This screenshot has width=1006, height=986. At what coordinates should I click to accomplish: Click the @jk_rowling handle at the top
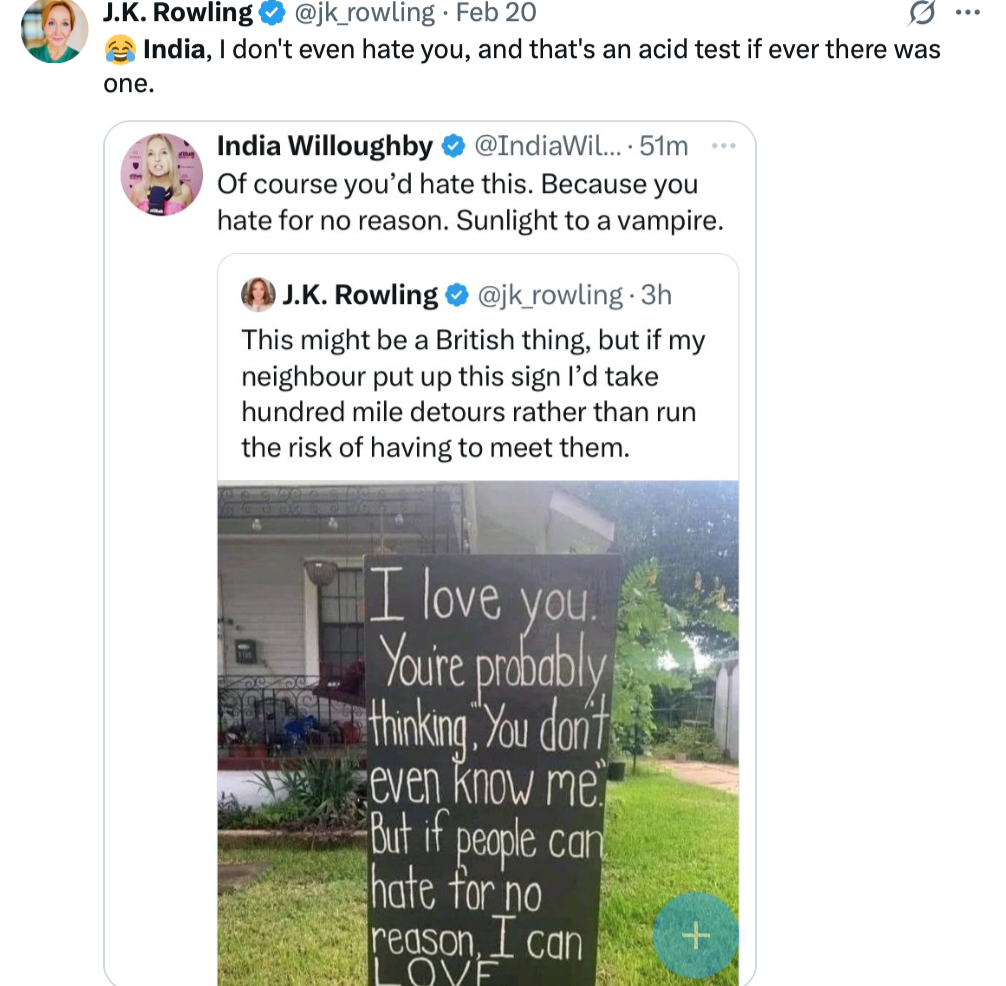pos(363,13)
